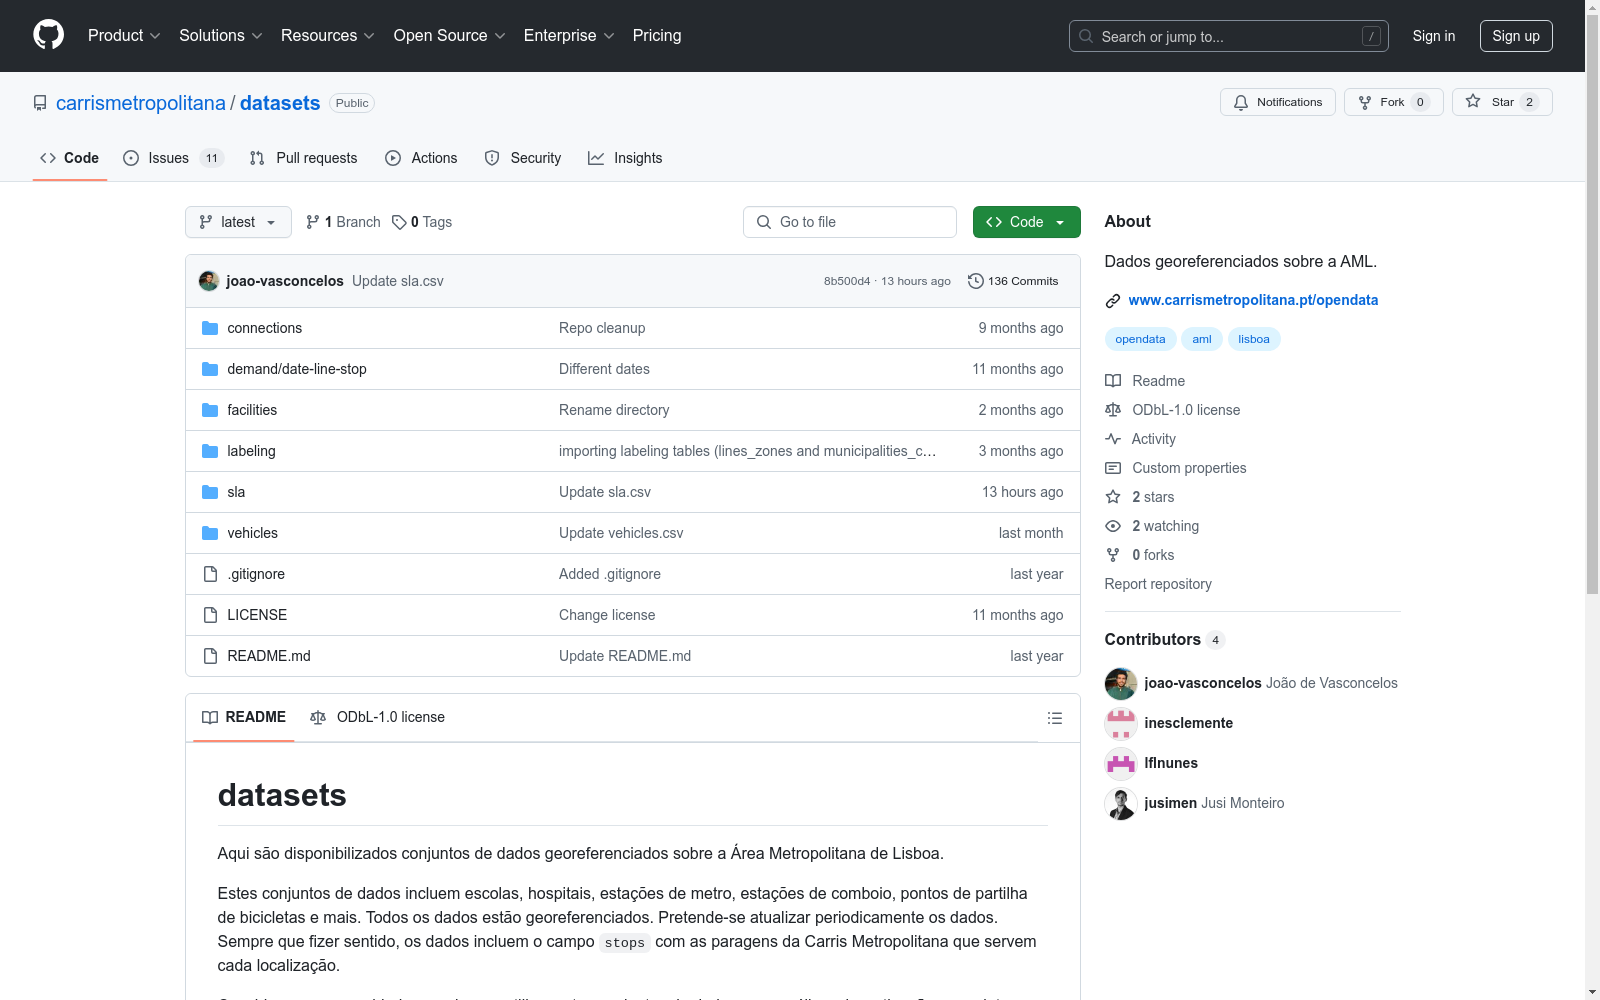Open the Actions tab
This screenshot has height=1000, width=1600.
tap(421, 158)
